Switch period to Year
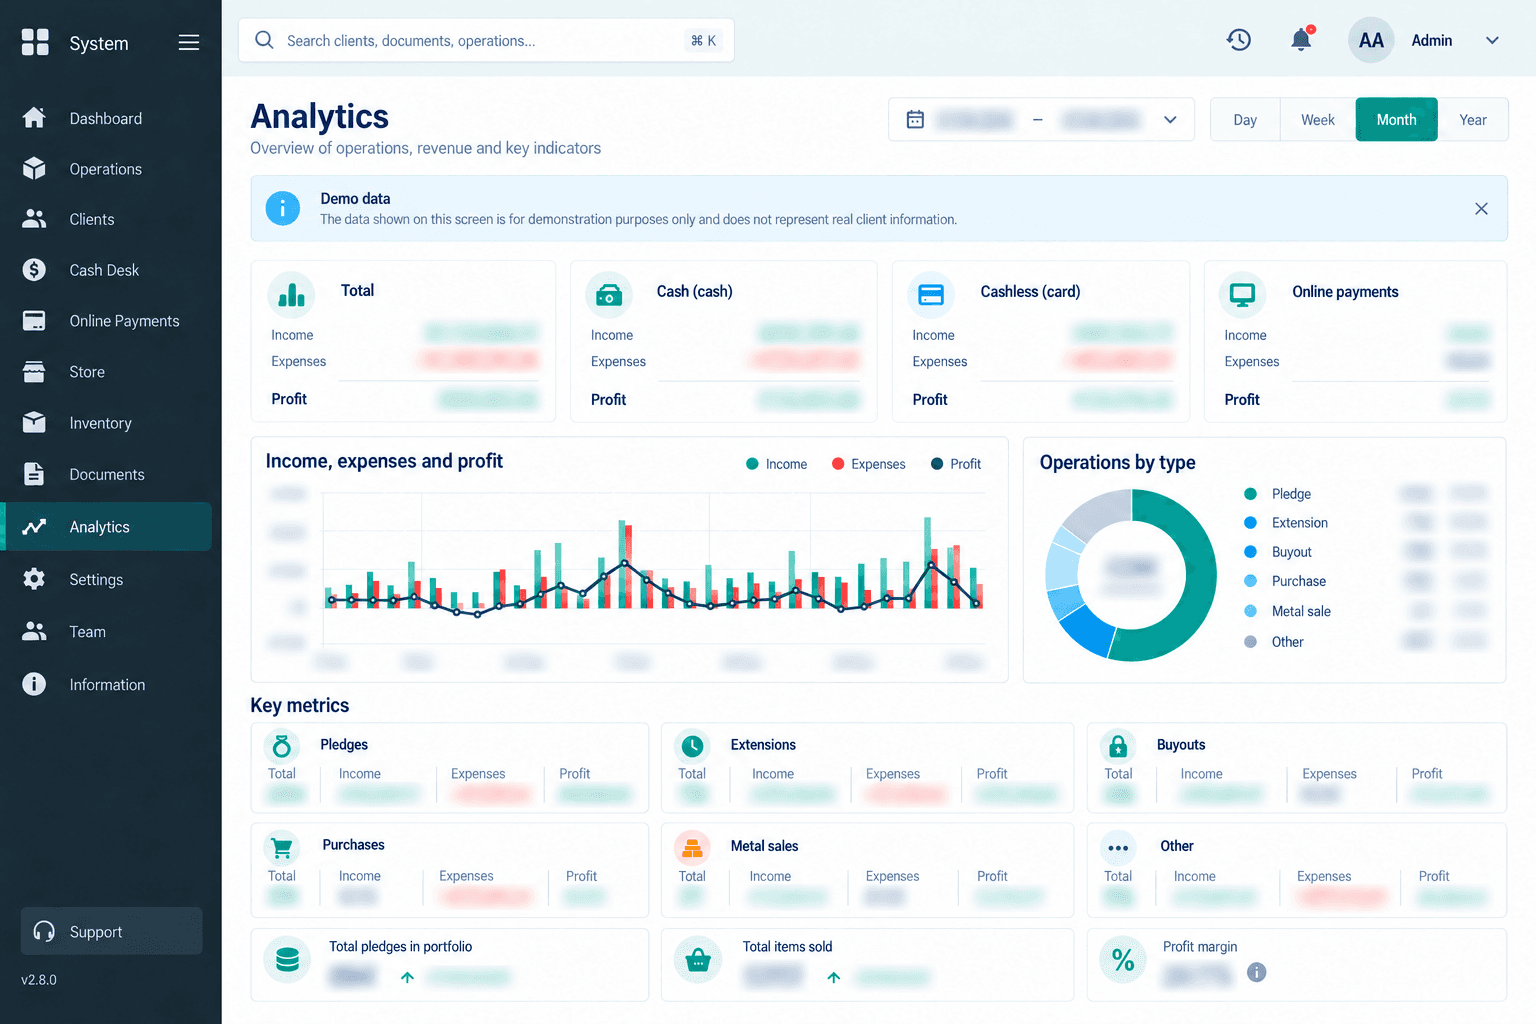Image resolution: width=1536 pixels, height=1024 pixels. 1473,120
